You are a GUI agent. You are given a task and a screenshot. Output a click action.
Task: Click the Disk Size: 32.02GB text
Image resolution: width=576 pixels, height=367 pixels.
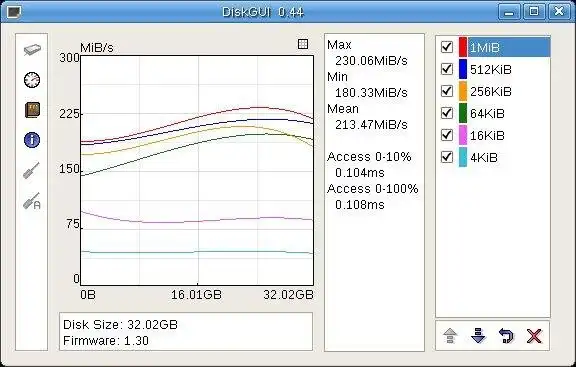[x=120, y=325]
